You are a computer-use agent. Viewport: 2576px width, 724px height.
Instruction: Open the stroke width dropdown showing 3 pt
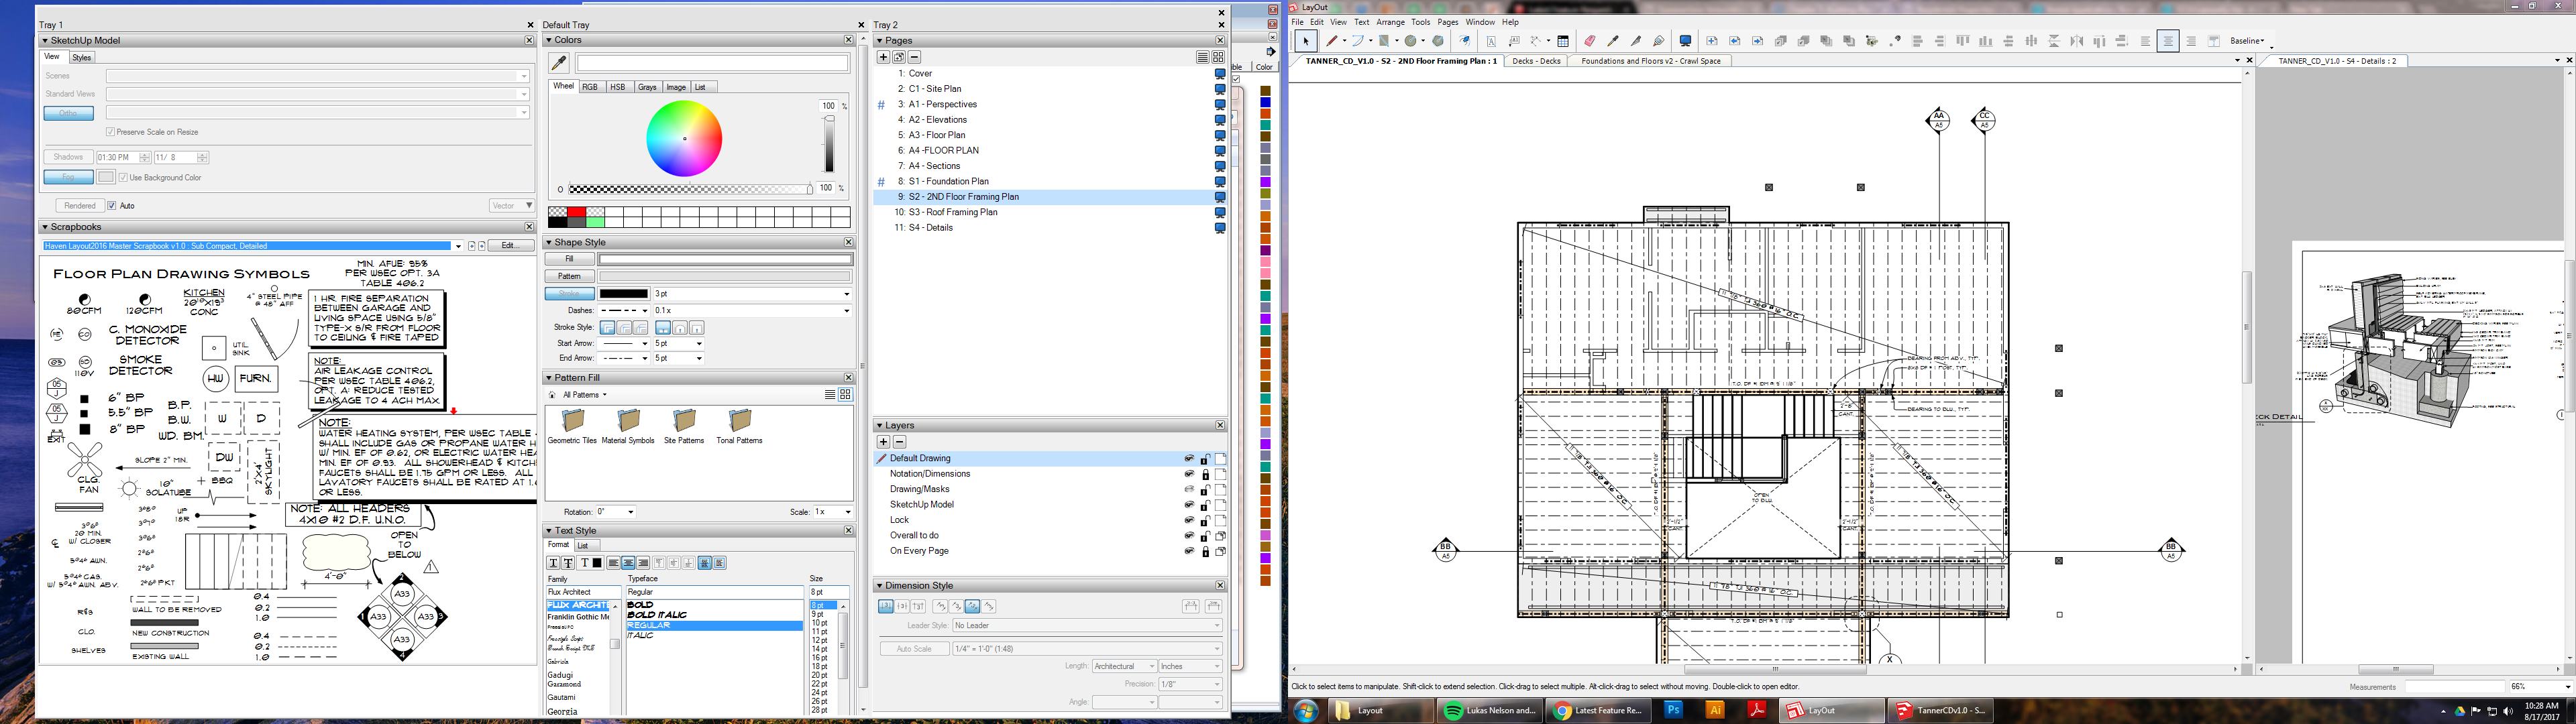click(x=846, y=294)
